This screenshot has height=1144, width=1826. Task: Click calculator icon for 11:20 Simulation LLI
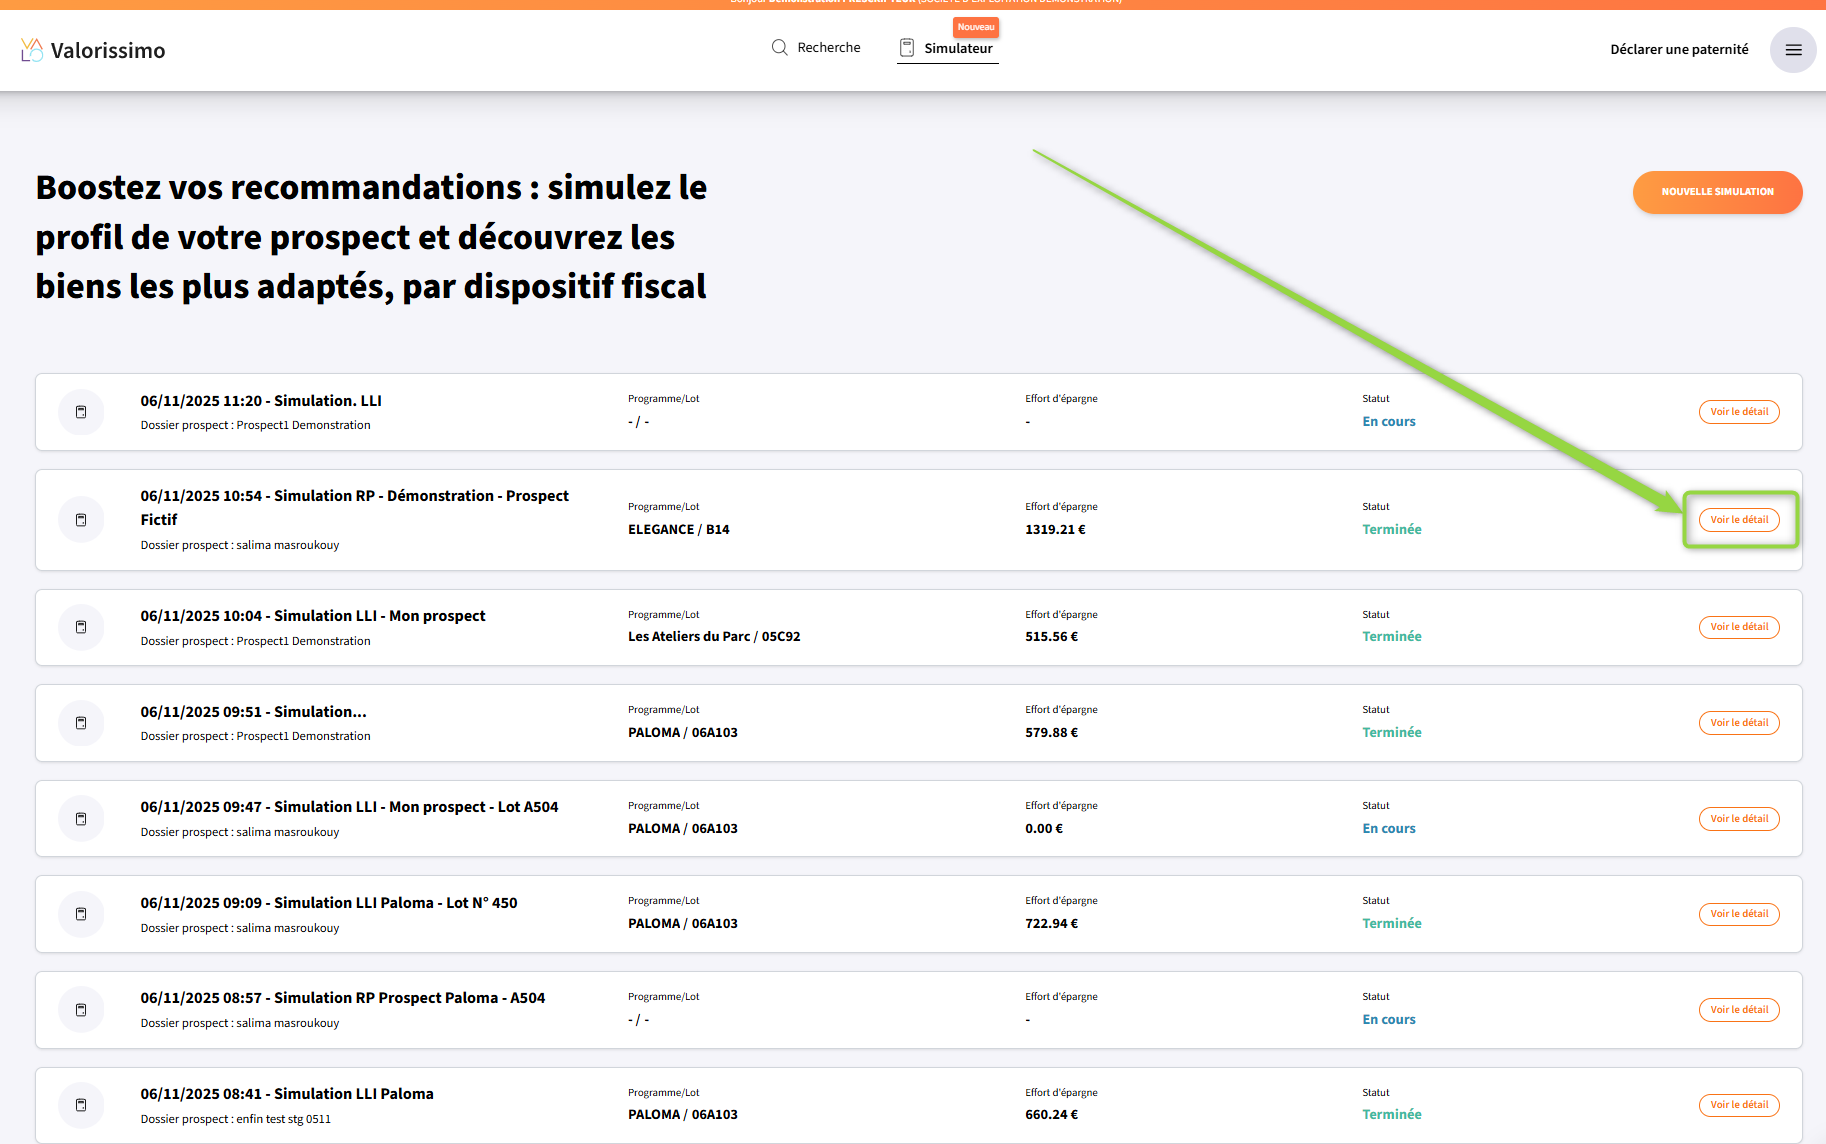pyautogui.click(x=81, y=412)
